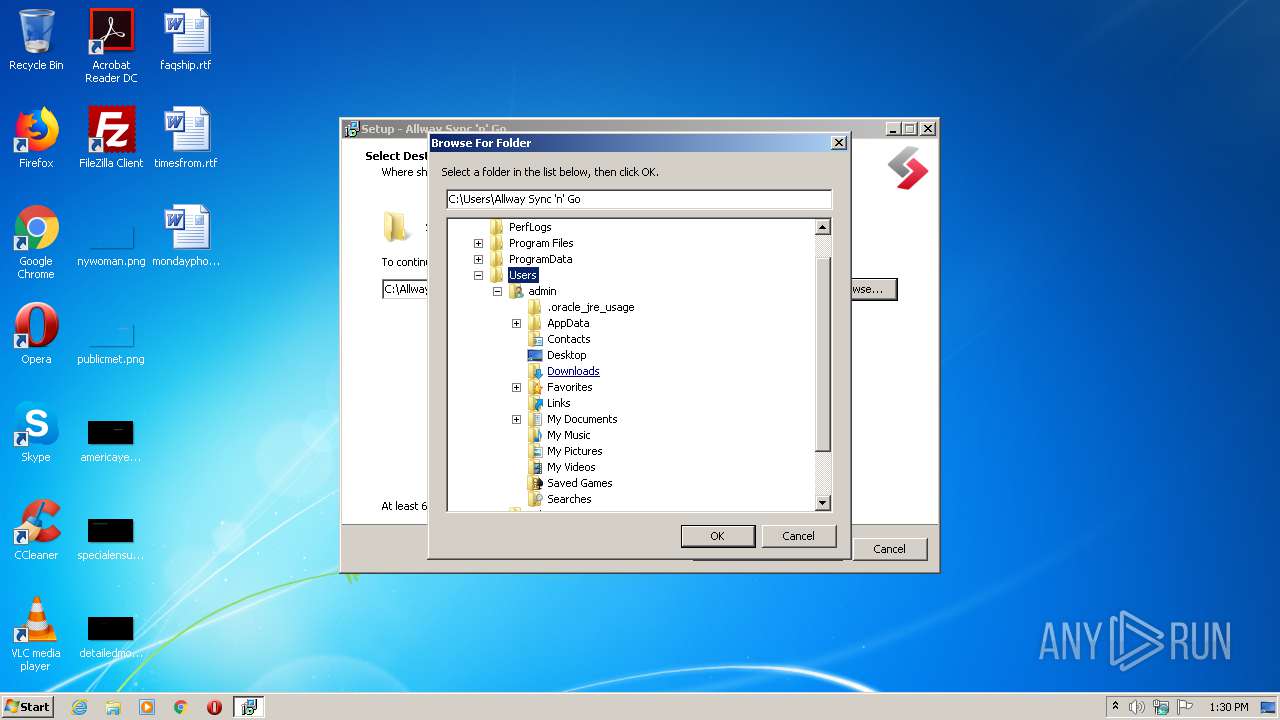Open Chrome from the taskbar
1280x720 pixels.
tap(181, 707)
